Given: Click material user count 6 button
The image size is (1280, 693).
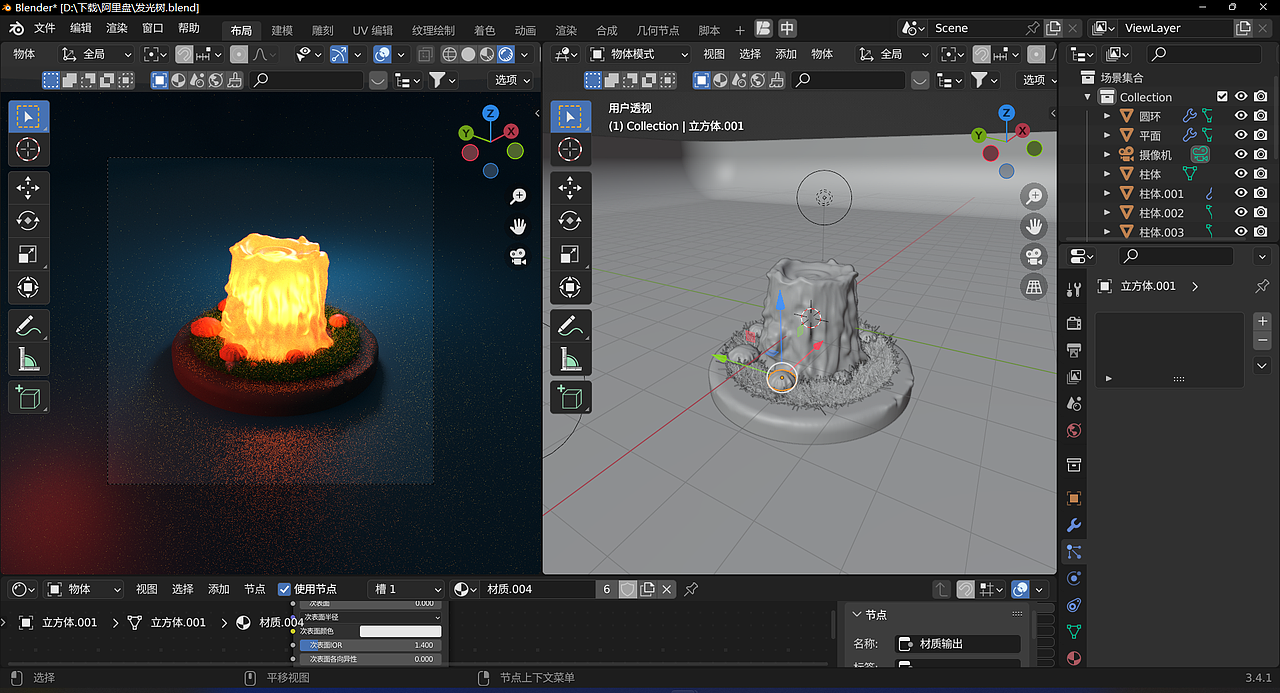Looking at the screenshot, I should tap(606, 589).
